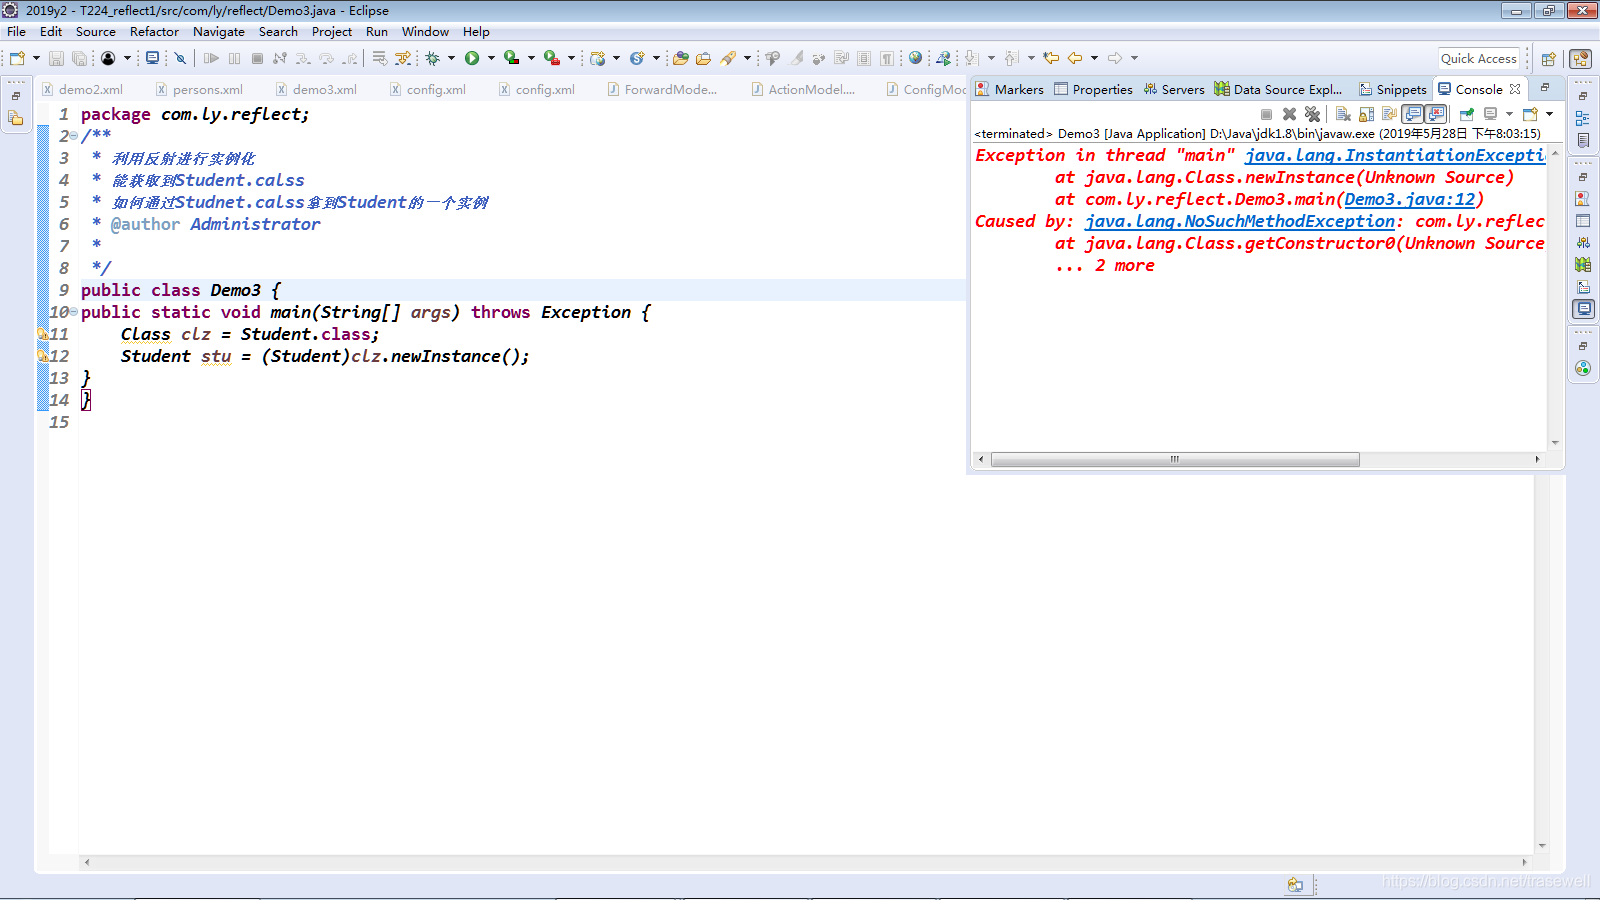Toggle Scroll Lock in Console toolbar

1366,114
